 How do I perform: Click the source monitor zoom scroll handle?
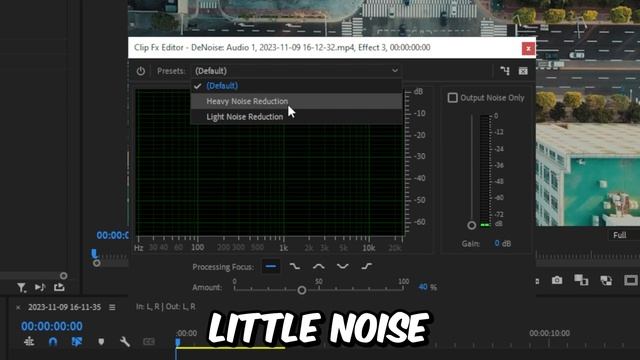pos(96,263)
